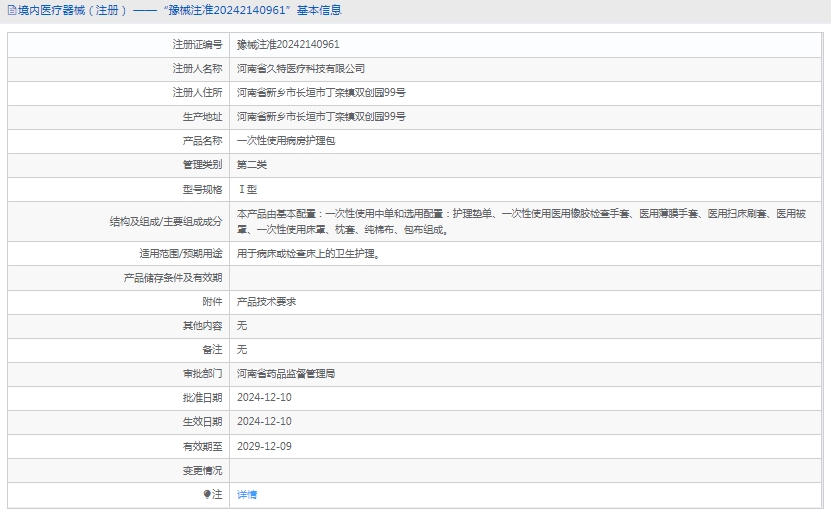This screenshot has height=512, width=831.
Task: Click the address value in 生产地址 row
Action: [321, 117]
